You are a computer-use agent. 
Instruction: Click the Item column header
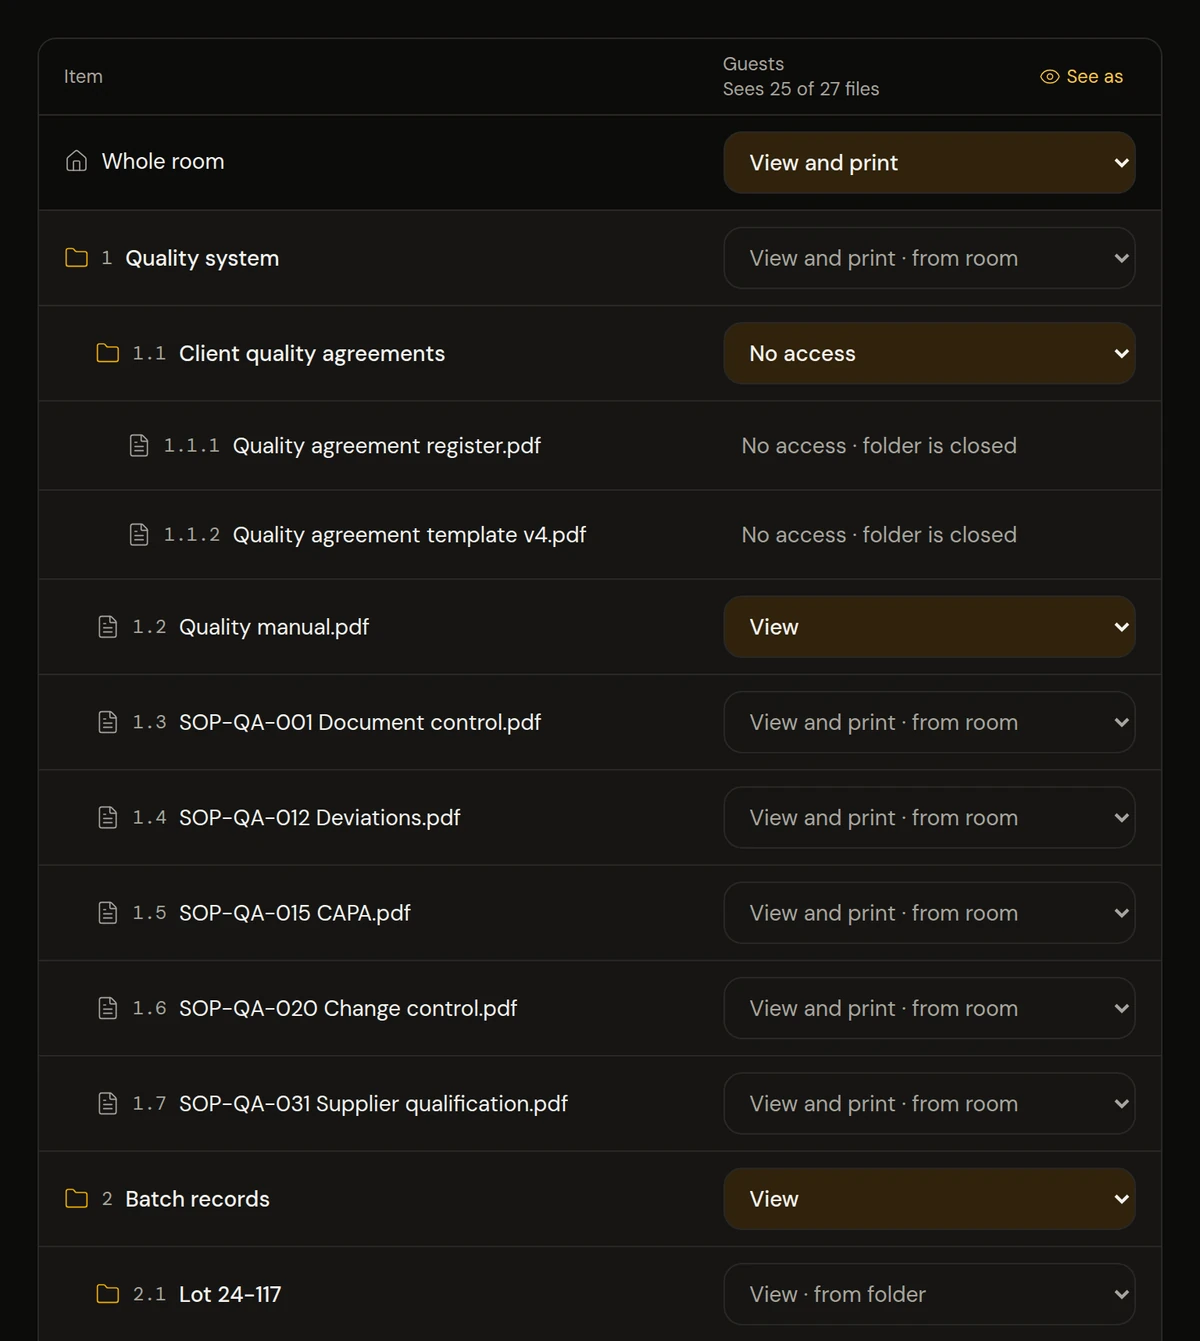[x=83, y=77]
